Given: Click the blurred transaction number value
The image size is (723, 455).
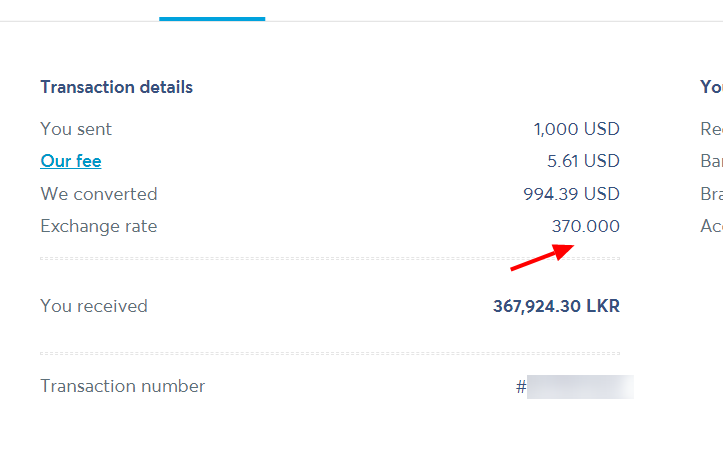Looking at the screenshot, I should point(580,387).
